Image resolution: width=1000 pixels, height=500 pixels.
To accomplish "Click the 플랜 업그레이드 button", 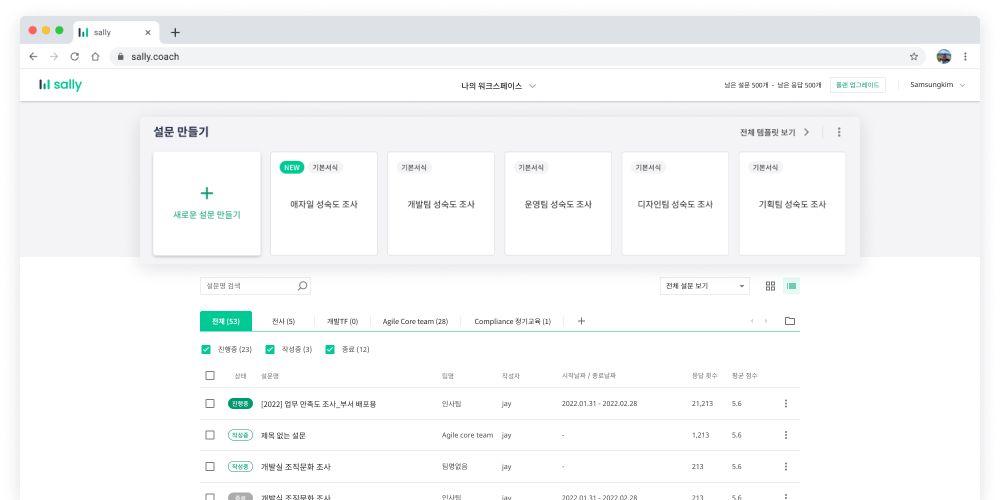I will pos(857,85).
